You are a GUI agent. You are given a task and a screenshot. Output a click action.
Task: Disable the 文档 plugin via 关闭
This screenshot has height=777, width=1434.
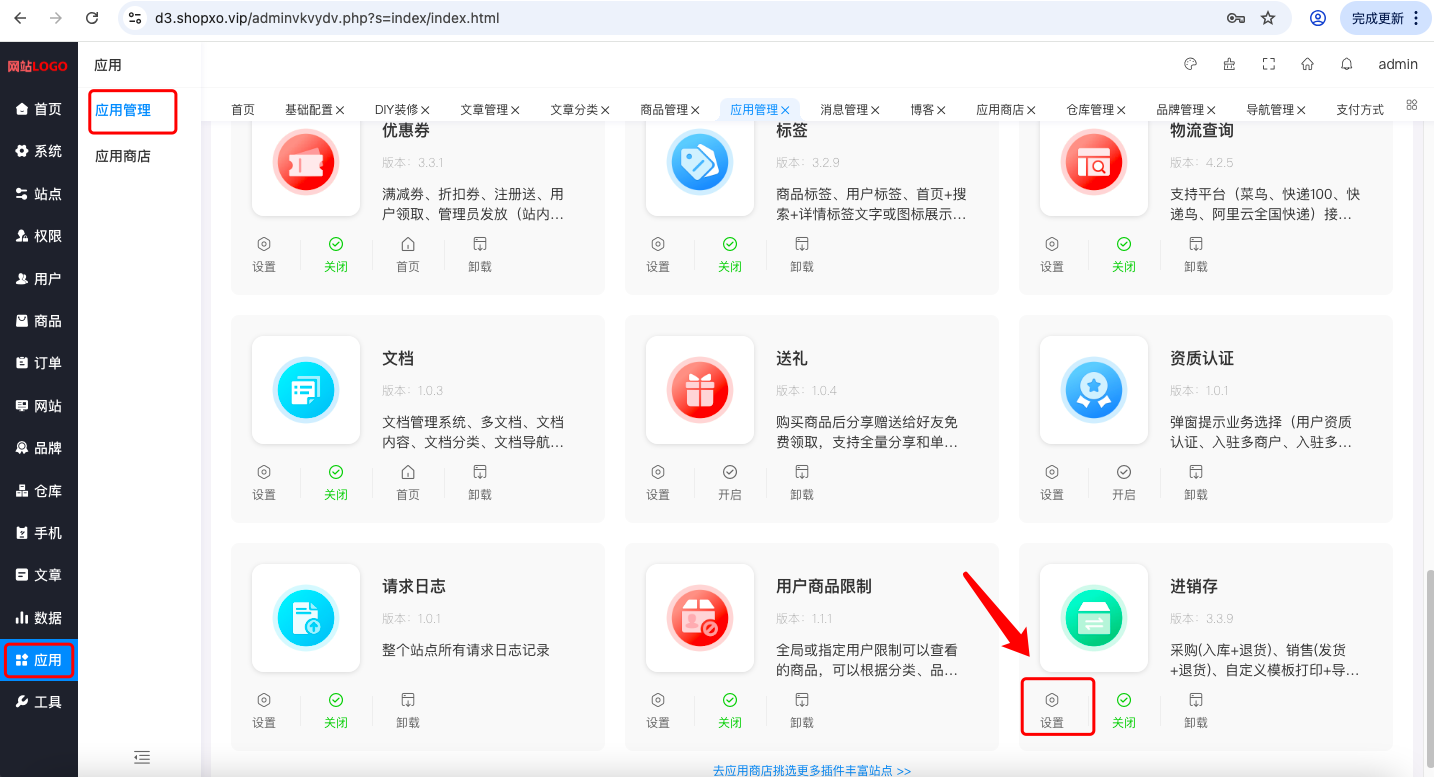point(336,483)
